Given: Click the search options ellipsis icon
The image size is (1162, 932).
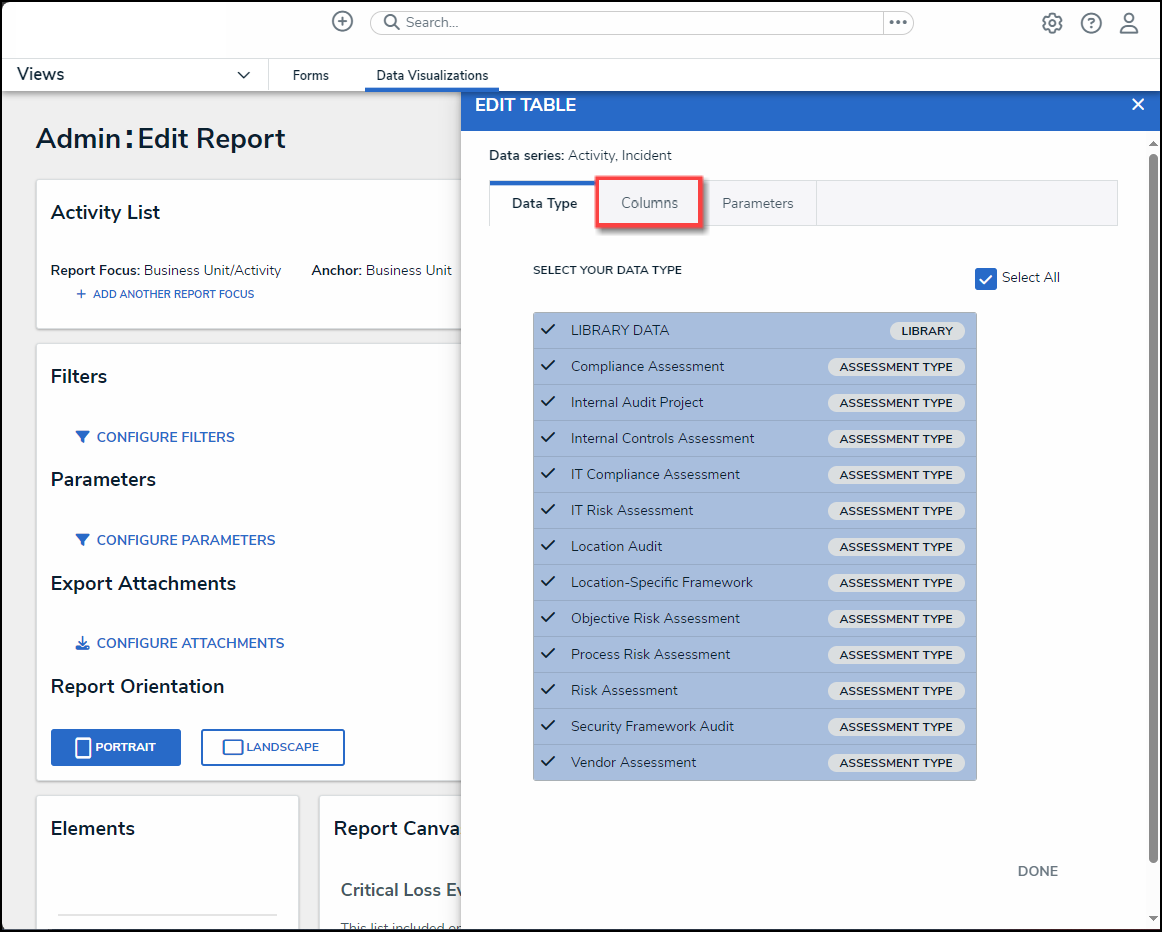Looking at the screenshot, I should [897, 22].
